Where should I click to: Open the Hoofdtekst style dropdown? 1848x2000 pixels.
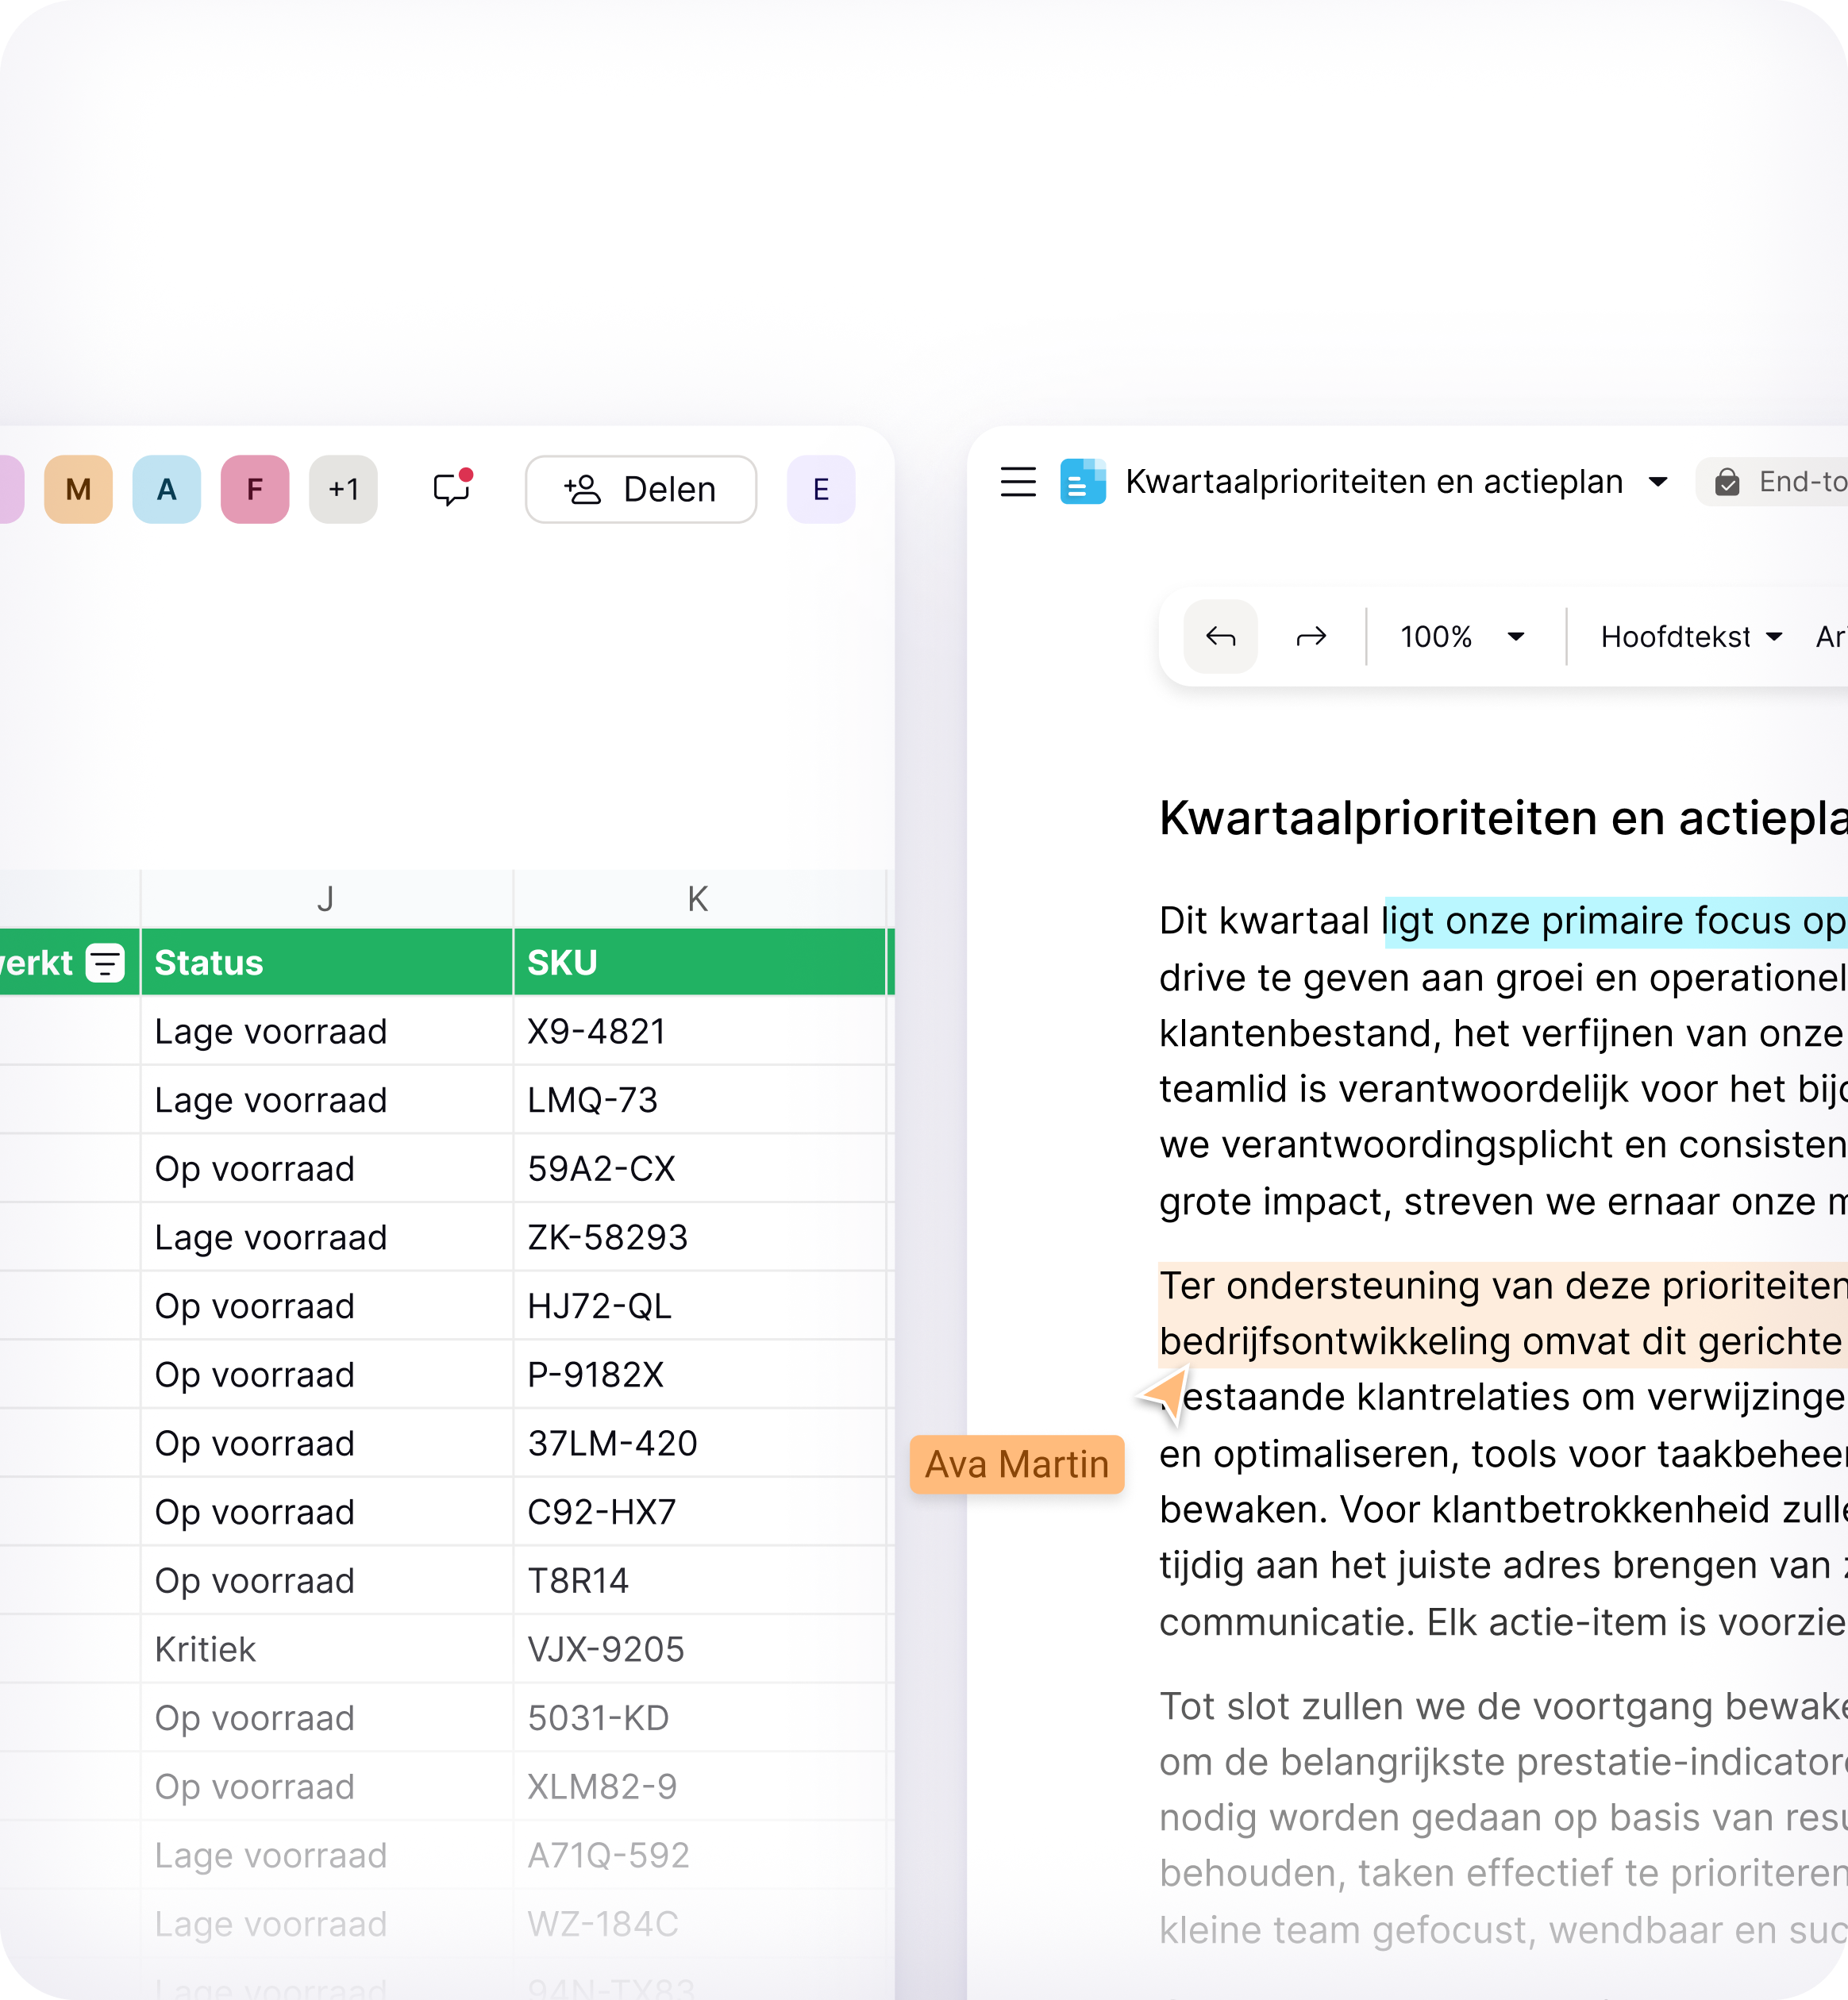(1691, 636)
